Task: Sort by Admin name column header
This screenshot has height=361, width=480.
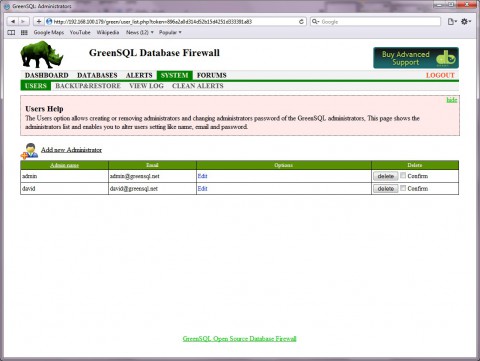Action: coord(64,165)
